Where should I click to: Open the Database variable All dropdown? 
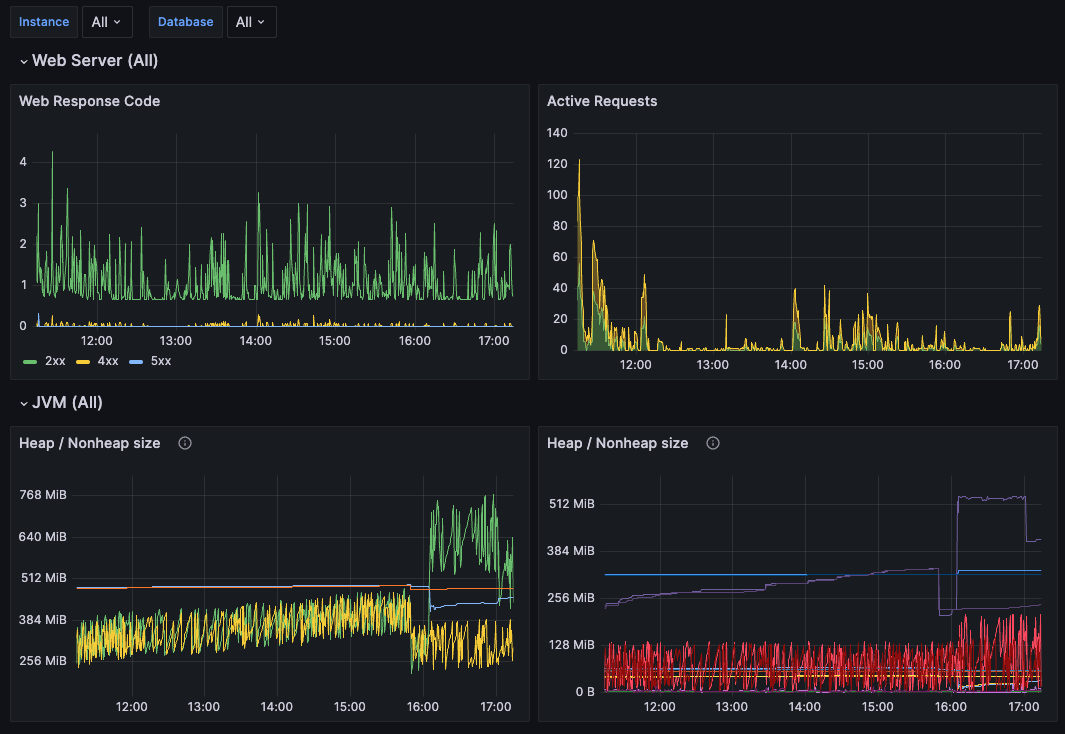tap(252, 21)
